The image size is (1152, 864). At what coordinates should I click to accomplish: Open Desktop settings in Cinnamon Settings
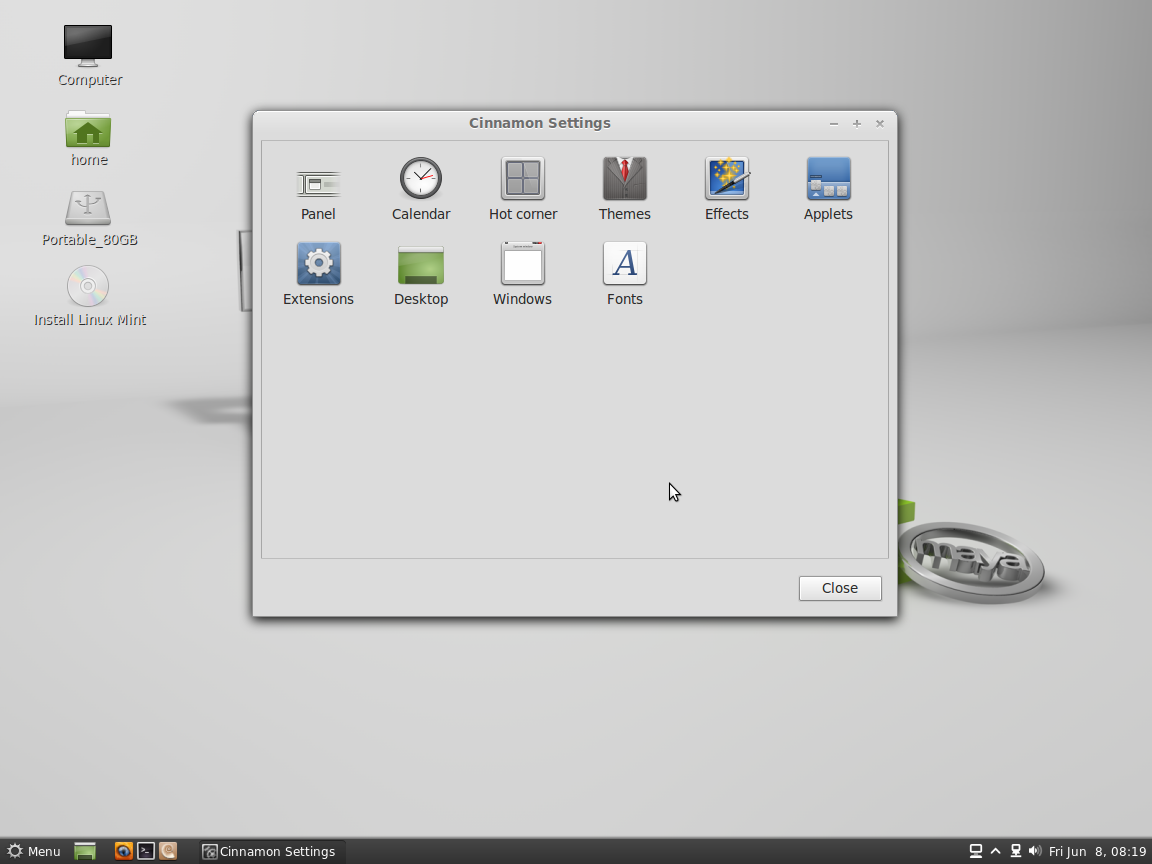(x=421, y=274)
